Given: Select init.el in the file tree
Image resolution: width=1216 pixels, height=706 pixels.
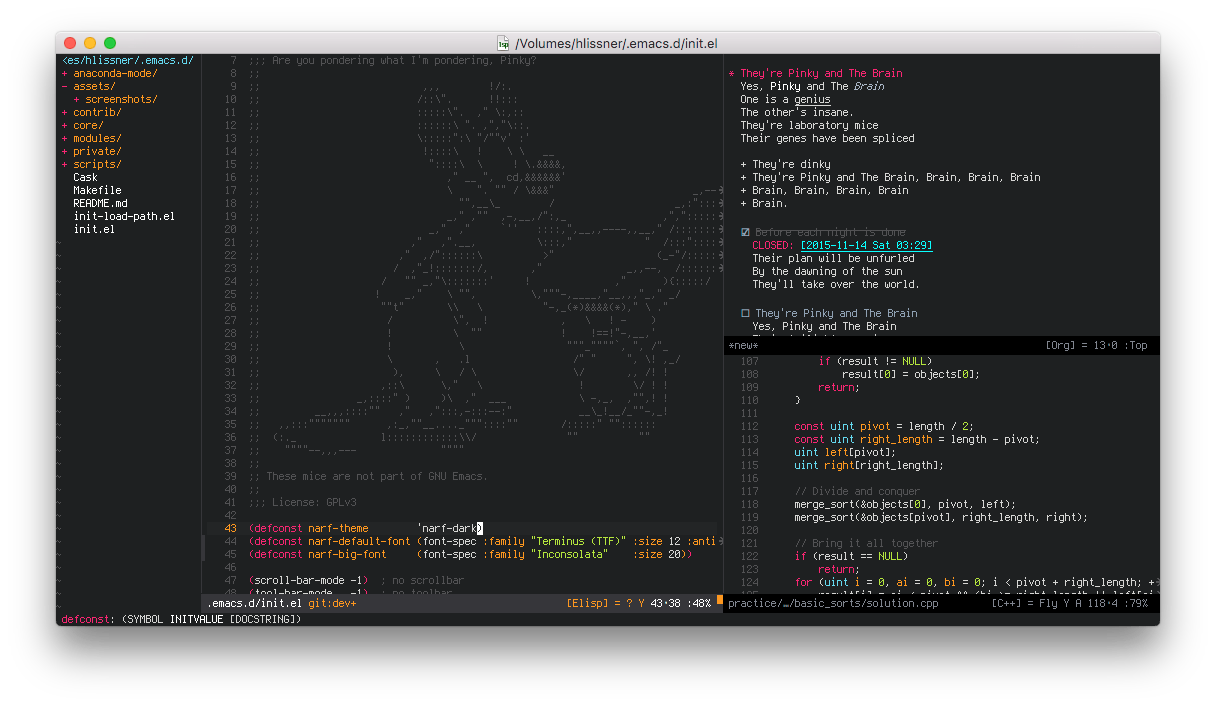Looking at the screenshot, I should (94, 229).
